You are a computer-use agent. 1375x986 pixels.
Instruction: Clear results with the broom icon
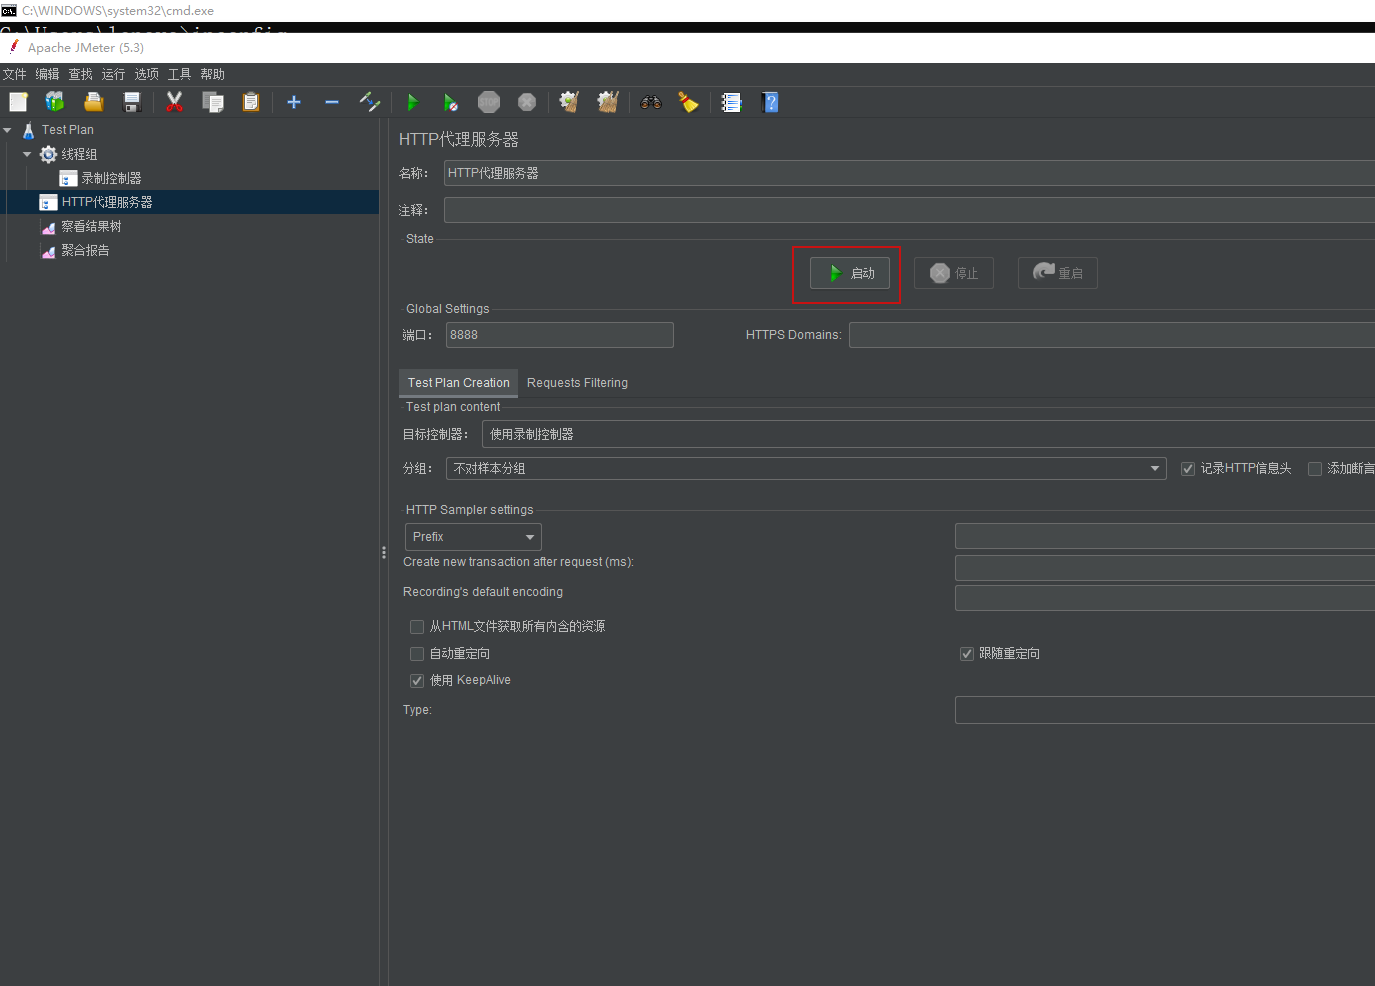[569, 102]
